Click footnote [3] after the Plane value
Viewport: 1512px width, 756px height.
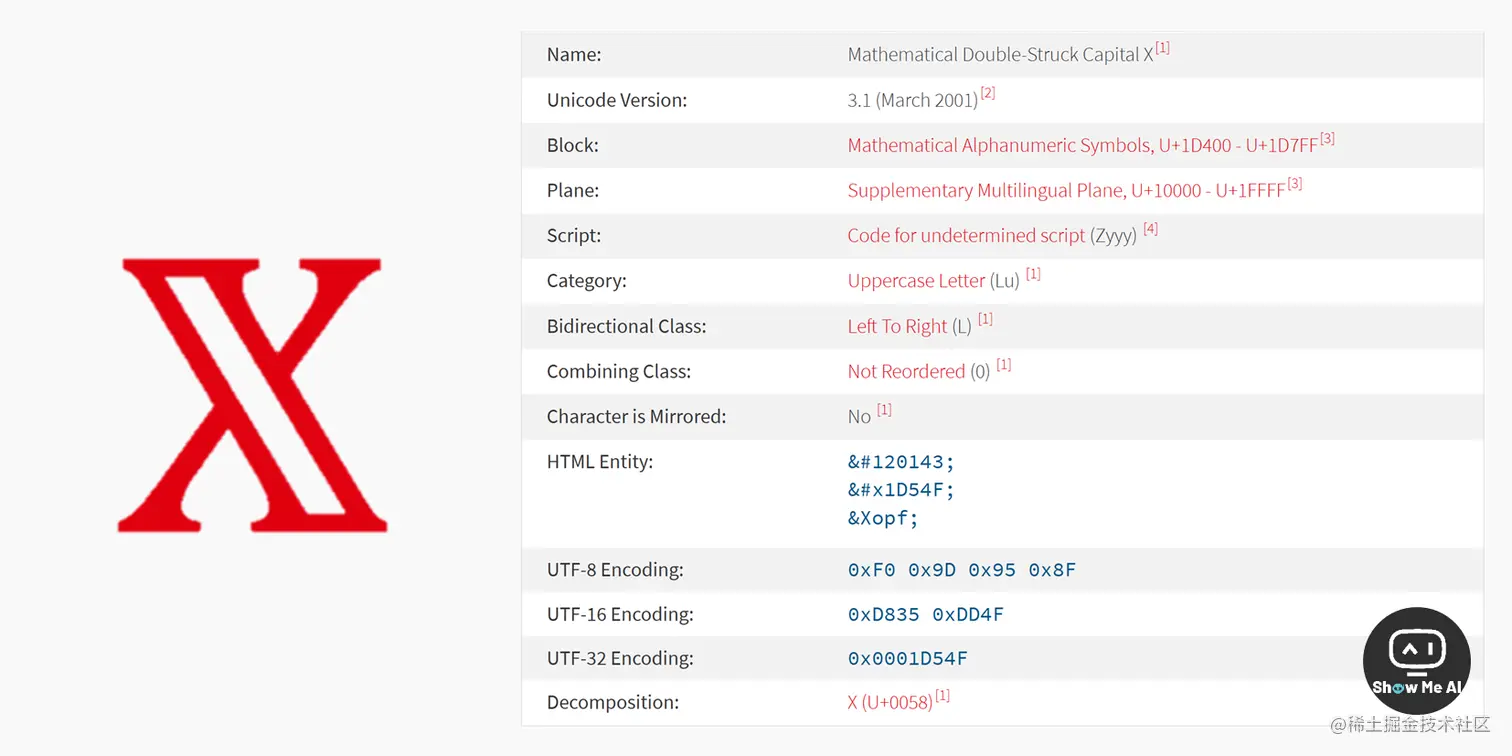click(1294, 183)
